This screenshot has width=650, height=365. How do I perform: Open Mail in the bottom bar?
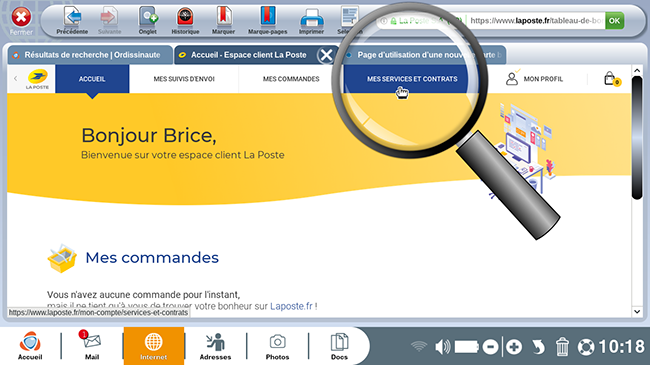point(92,346)
